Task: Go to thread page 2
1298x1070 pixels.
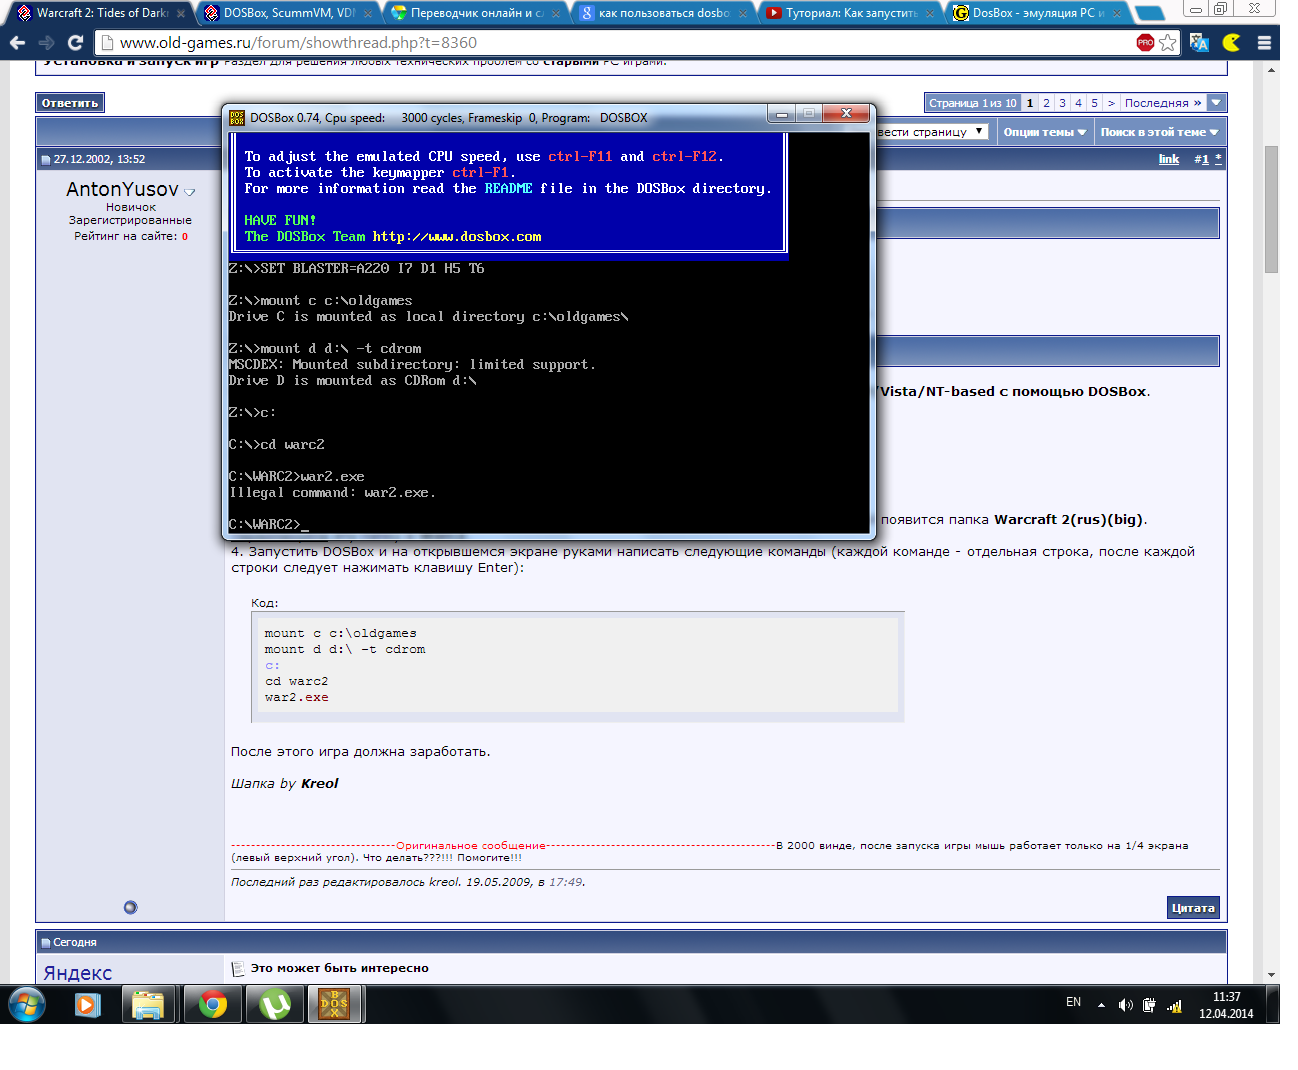Action: pos(1046,103)
